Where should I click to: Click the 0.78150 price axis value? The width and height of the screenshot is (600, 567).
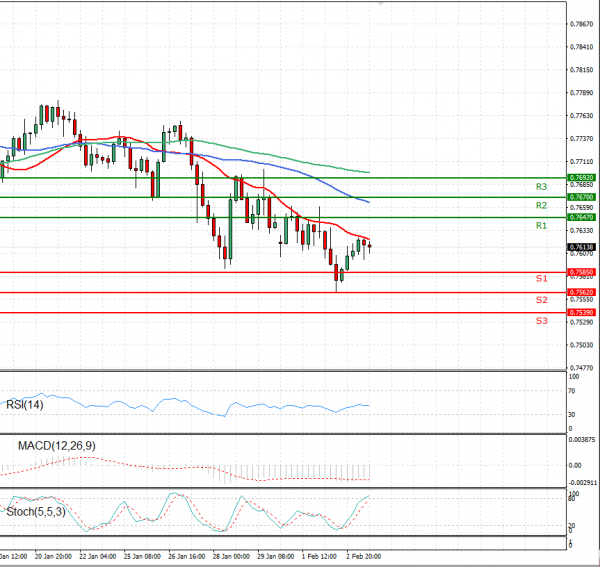(581, 70)
